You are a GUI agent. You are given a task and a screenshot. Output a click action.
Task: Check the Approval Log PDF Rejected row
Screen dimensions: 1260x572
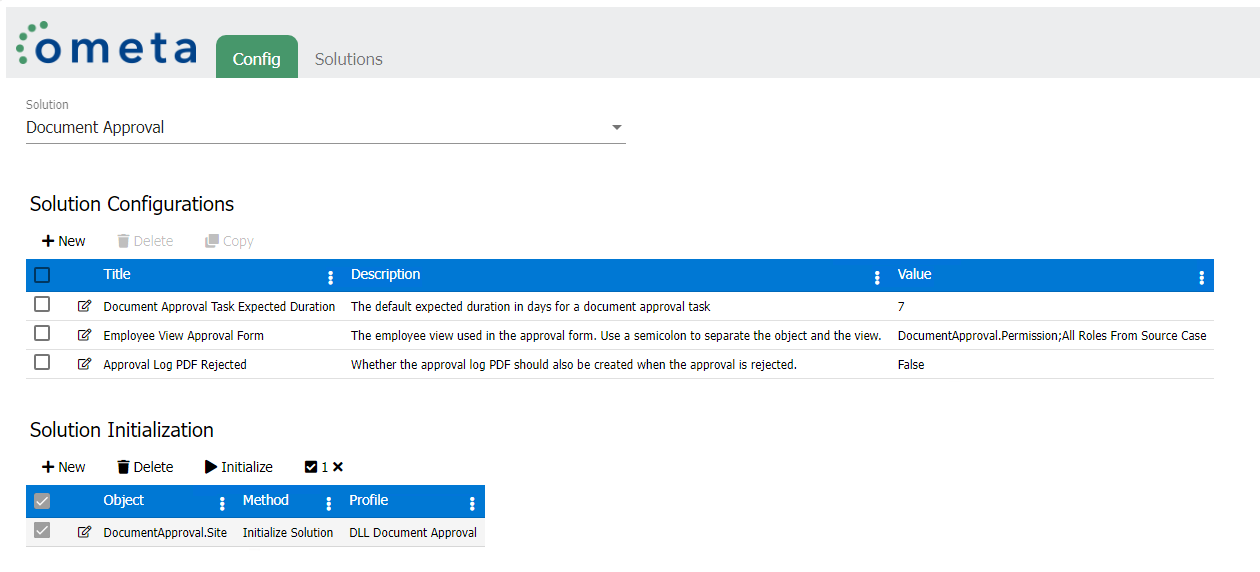pyautogui.click(x=42, y=362)
